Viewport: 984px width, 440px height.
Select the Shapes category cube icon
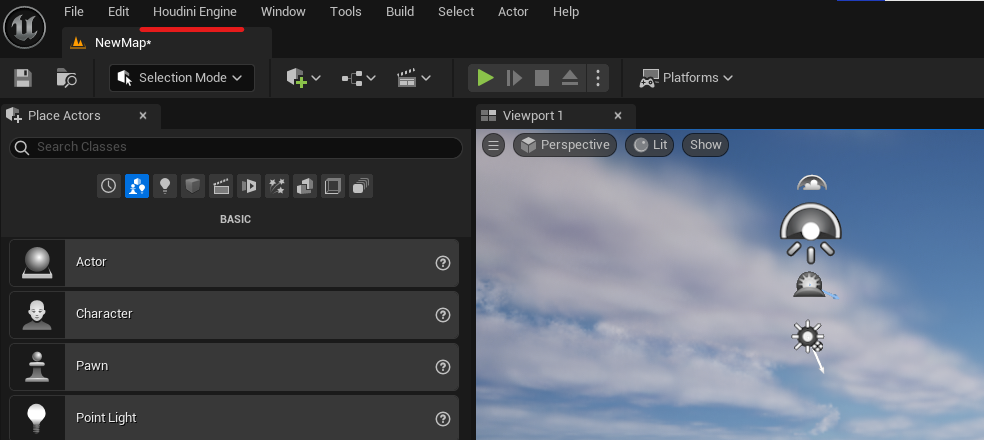pos(193,186)
